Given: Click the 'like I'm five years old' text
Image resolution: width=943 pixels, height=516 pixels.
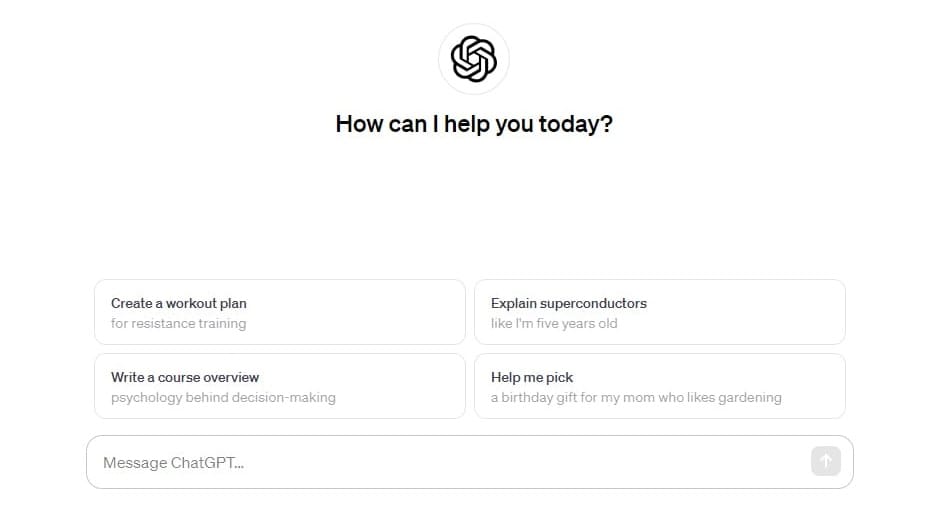Looking at the screenshot, I should (554, 324).
